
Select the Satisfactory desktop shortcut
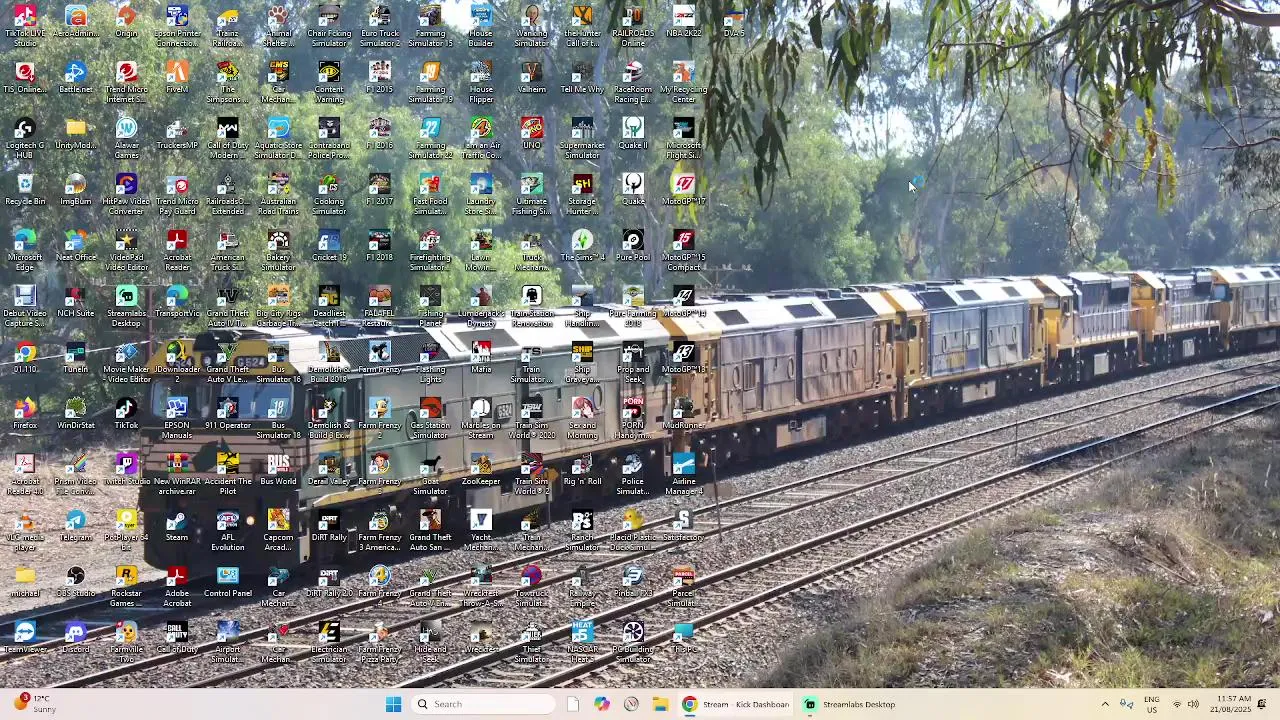[684, 526]
